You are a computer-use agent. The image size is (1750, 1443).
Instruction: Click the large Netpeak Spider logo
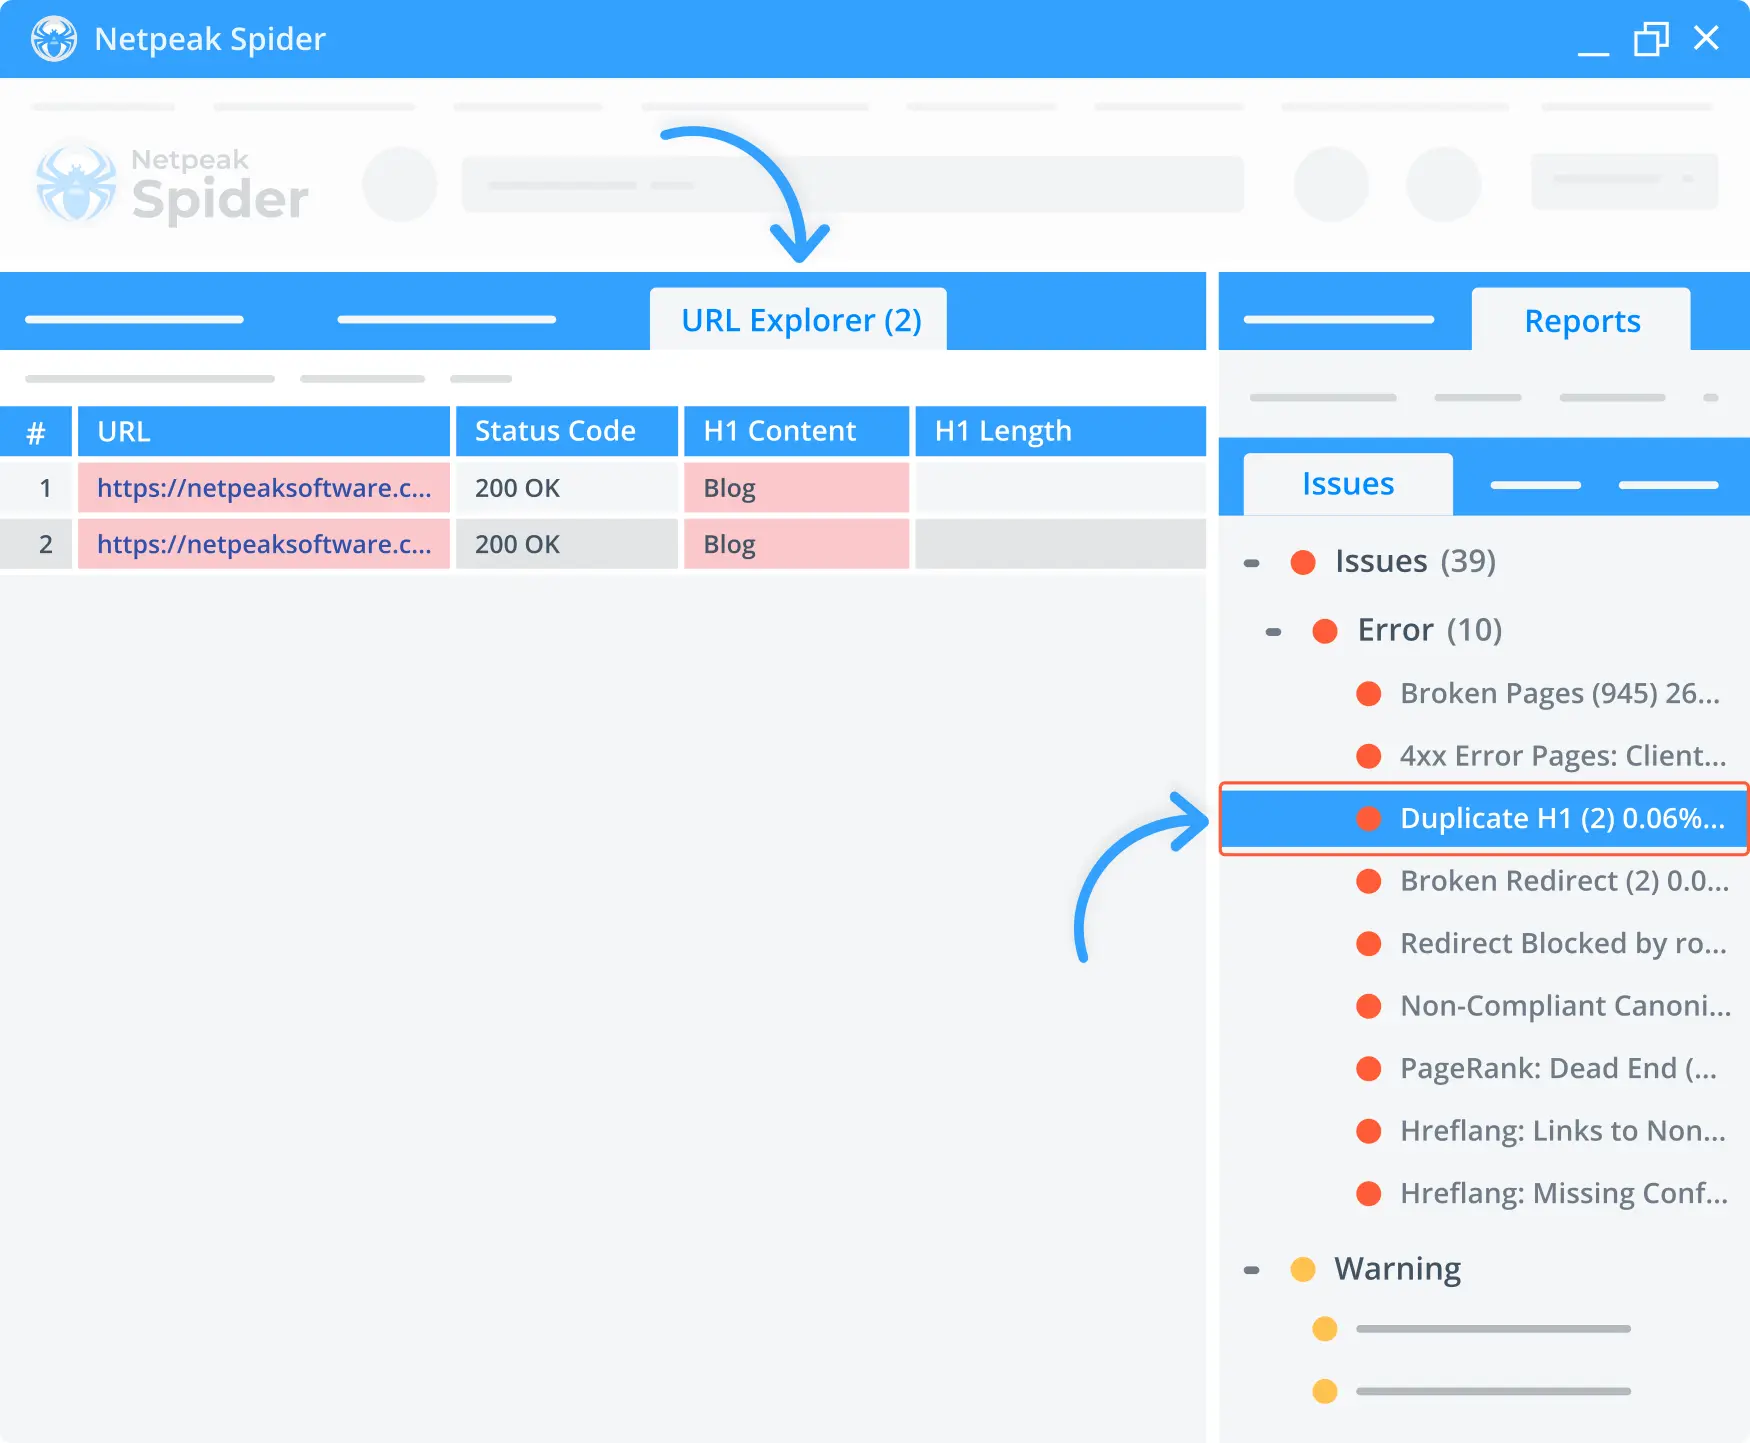(172, 185)
